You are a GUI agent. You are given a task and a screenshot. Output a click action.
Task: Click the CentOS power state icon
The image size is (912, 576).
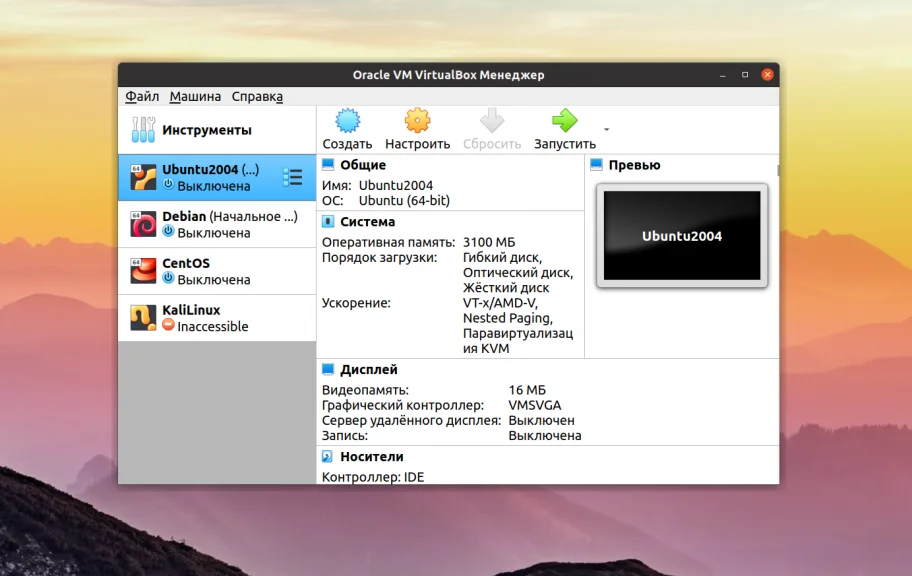pos(168,278)
